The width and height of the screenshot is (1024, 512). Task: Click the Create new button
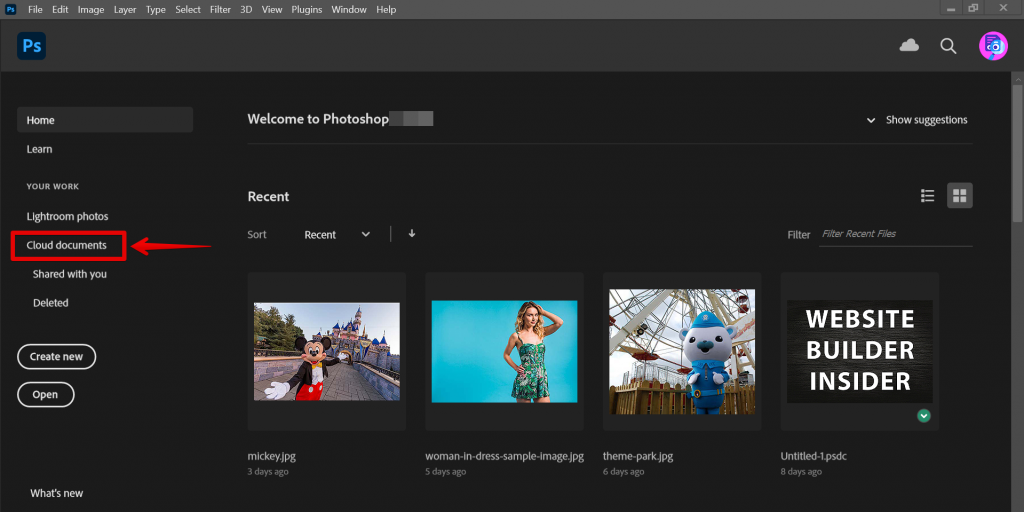click(56, 357)
